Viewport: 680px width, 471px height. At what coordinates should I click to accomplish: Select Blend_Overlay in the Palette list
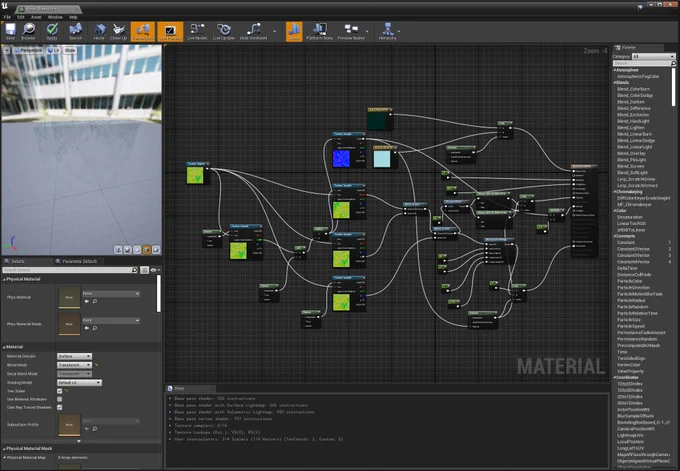click(x=631, y=153)
